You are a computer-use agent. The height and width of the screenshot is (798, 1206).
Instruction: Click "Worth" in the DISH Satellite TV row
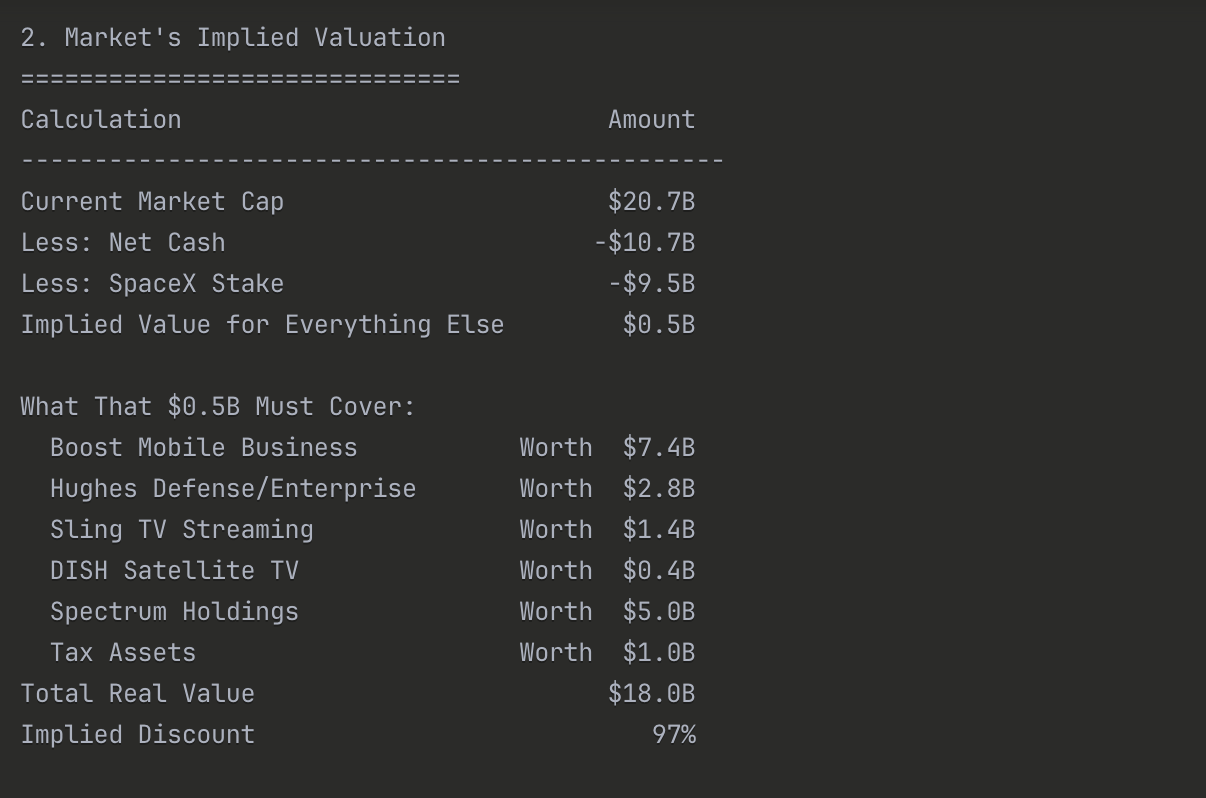556,571
